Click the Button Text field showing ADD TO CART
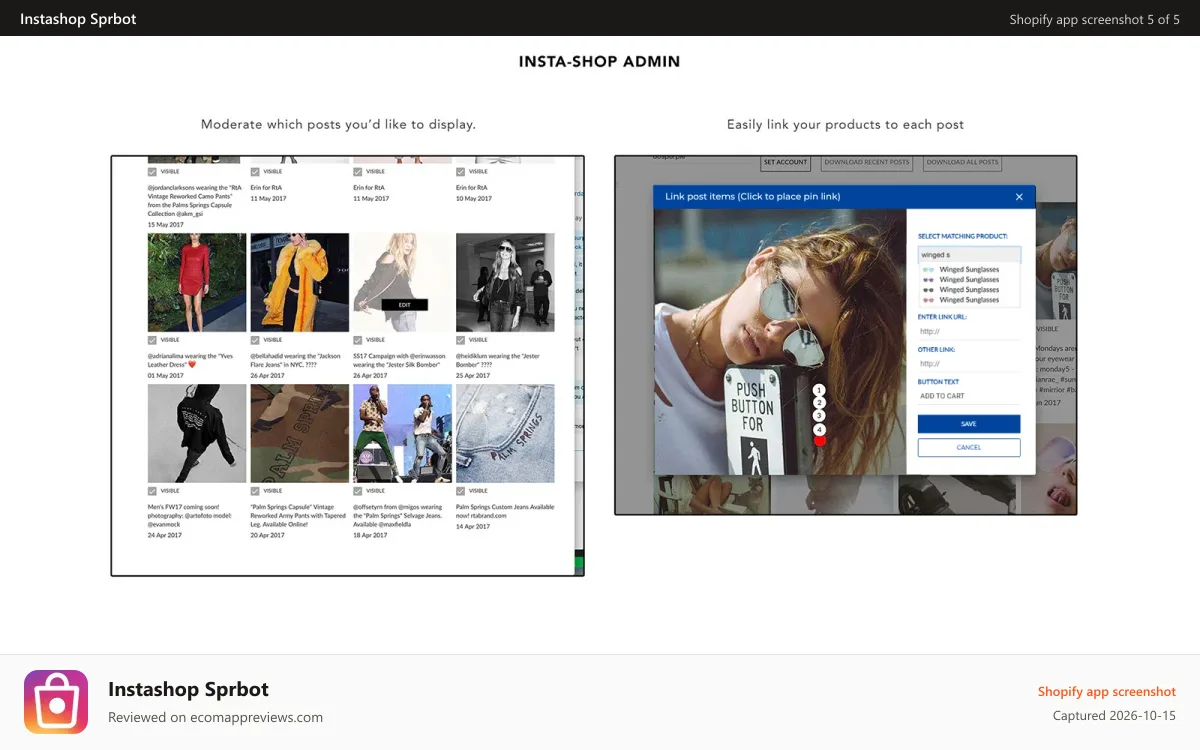 (x=969, y=396)
